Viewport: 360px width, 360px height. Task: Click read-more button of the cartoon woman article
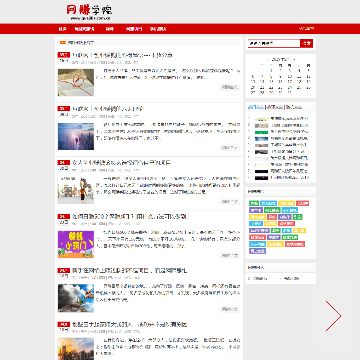pyautogui.click(x=229, y=201)
